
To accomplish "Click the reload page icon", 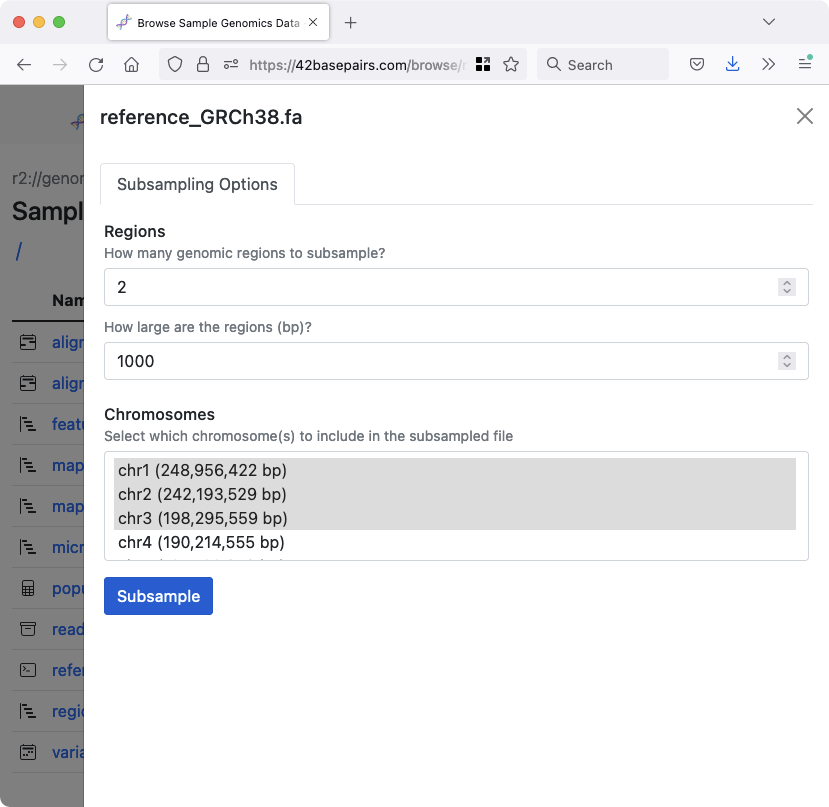I will tap(96, 63).
